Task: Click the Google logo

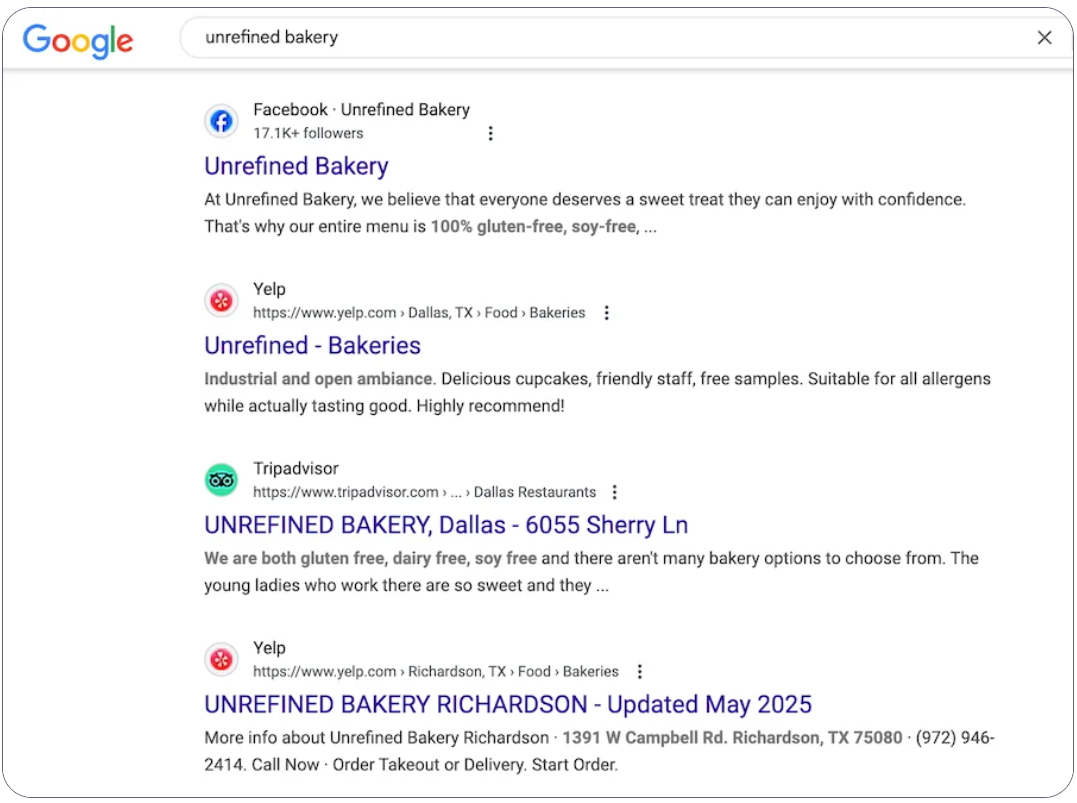Action: point(78,41)
